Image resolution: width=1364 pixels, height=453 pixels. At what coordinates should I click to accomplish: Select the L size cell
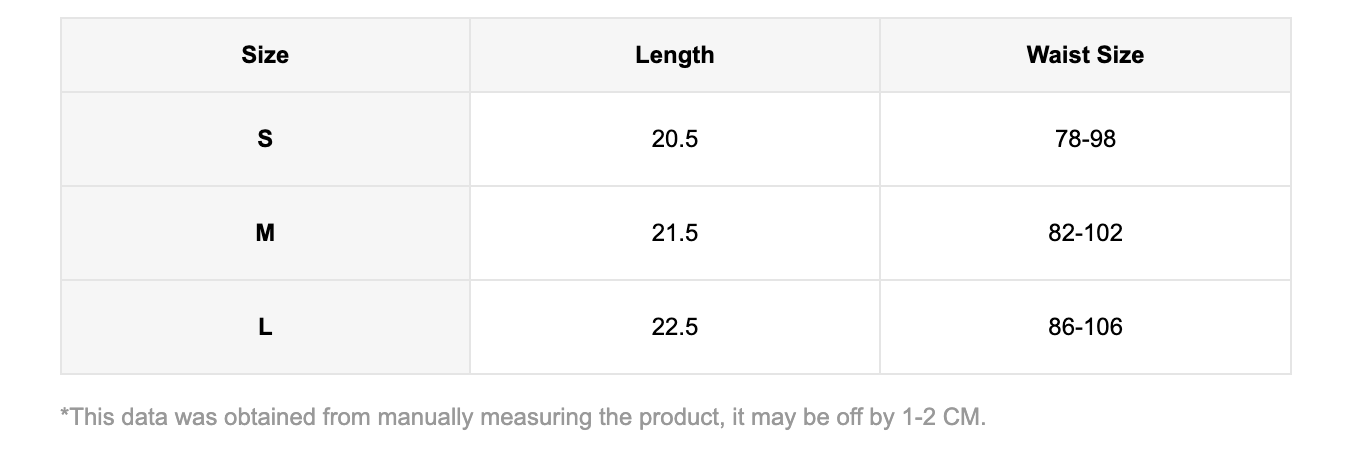(265, 327)
